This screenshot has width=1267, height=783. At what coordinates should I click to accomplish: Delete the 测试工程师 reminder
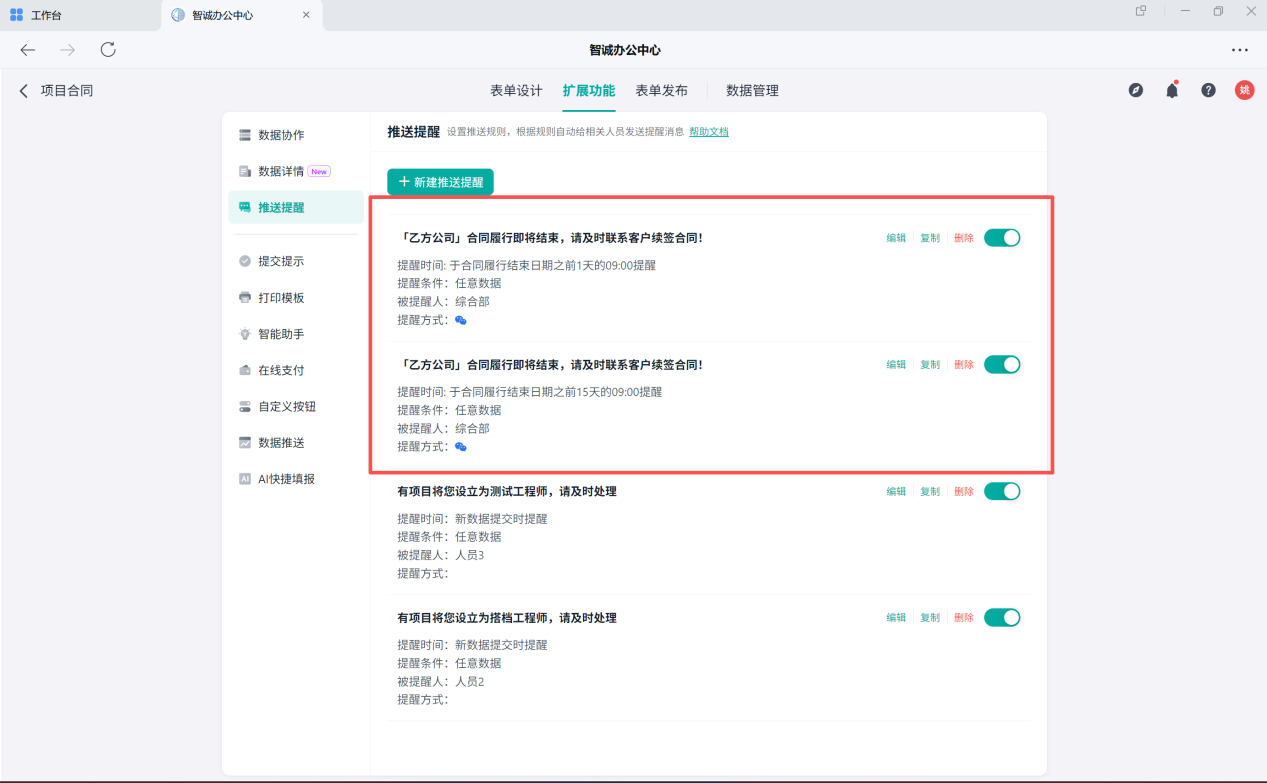click(x=964, y=492)
